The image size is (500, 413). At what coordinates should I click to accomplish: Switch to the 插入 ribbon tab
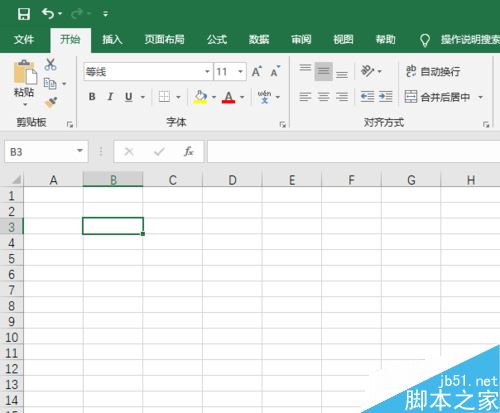(112, 40)
